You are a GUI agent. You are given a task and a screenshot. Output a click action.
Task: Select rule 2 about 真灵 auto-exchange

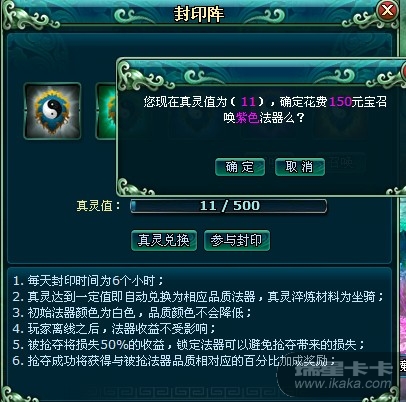pyautogui.click(x=198, y=297)
